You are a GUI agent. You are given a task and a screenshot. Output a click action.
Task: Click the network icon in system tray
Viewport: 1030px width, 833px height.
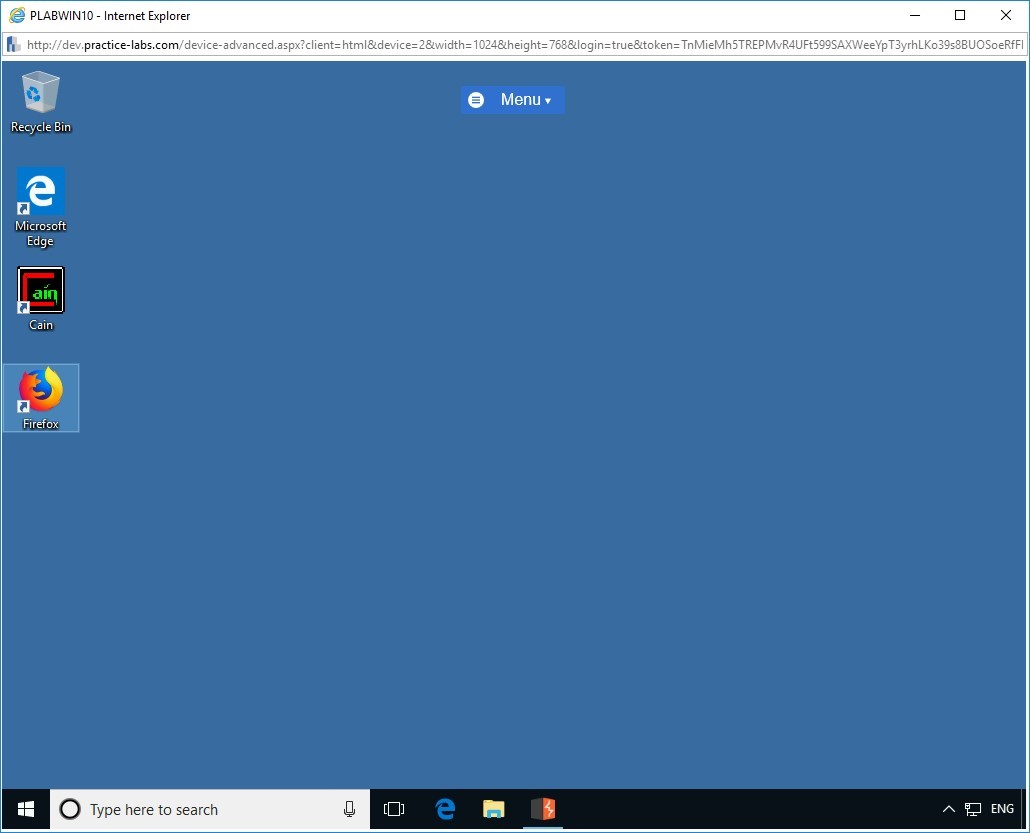pyautogui.click(x=972, y=809)
